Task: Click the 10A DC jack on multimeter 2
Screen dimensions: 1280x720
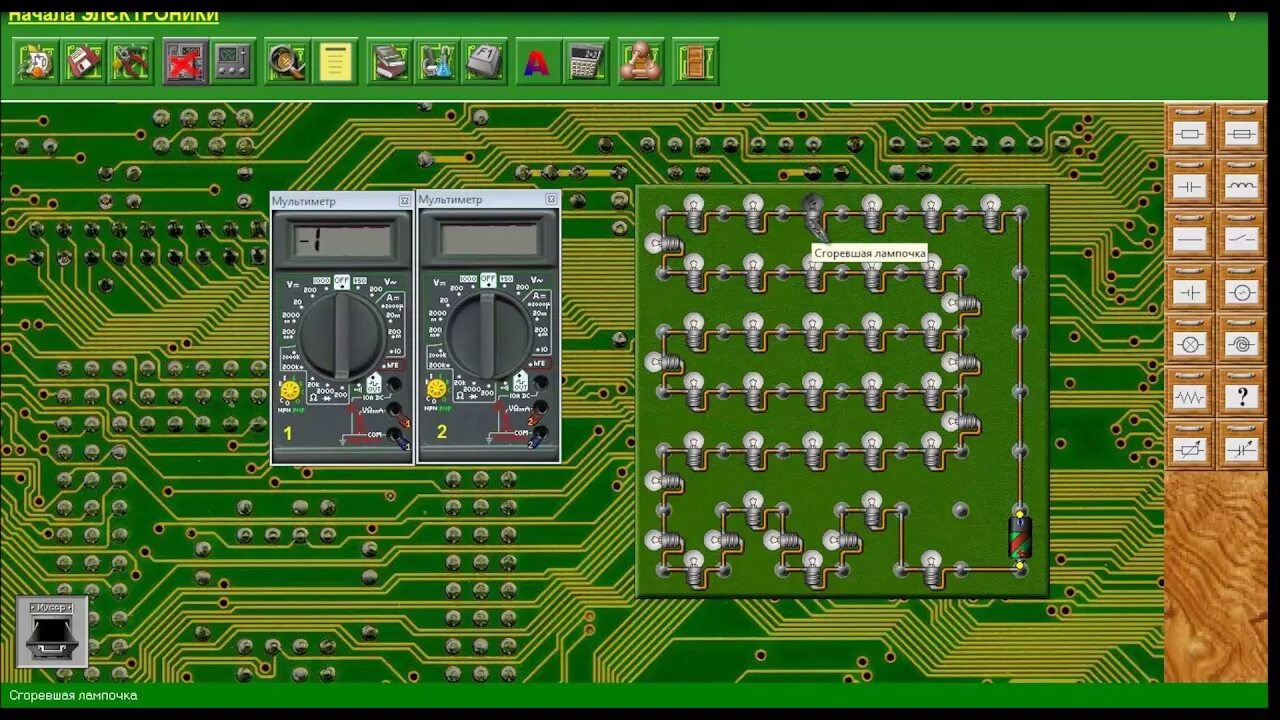Action: (540, 381)
